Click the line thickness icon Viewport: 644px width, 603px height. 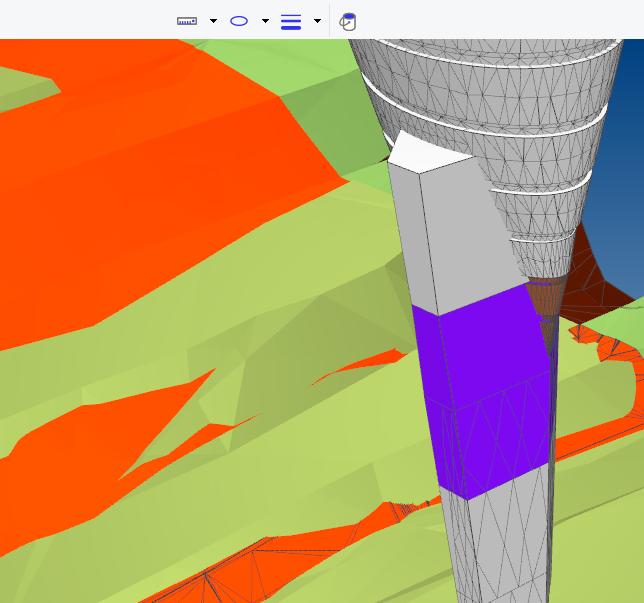(291, 21)
